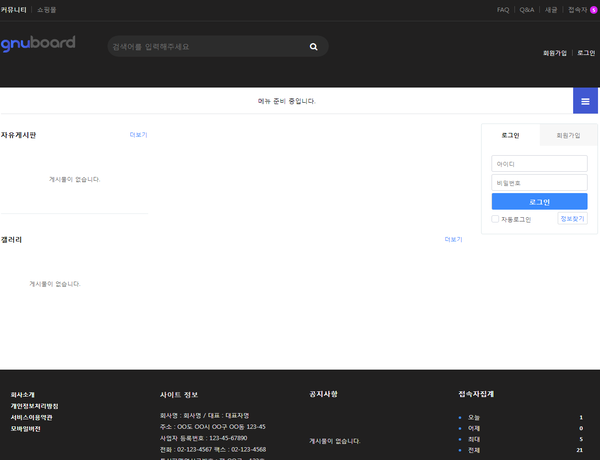Expand 자유게시판 with 더보기

(x=138, y=134)
